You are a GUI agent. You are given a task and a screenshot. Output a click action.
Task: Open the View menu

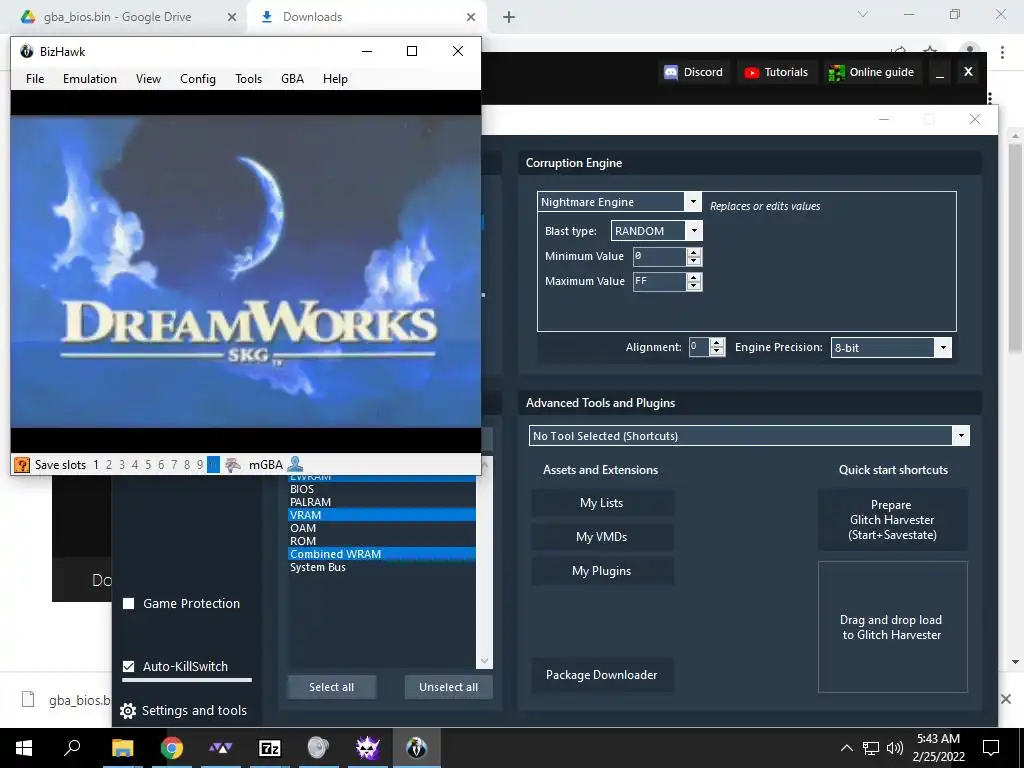click(148, 79)
